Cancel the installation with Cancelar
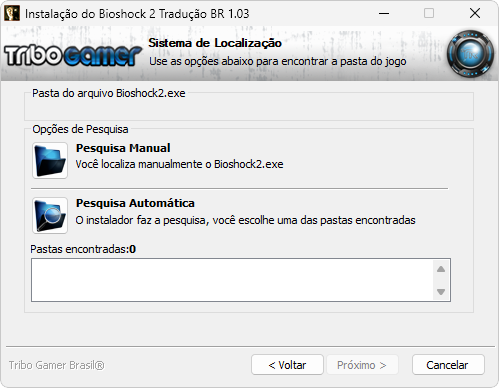Viewport: 499px width, 388px height. click(448, 365)
